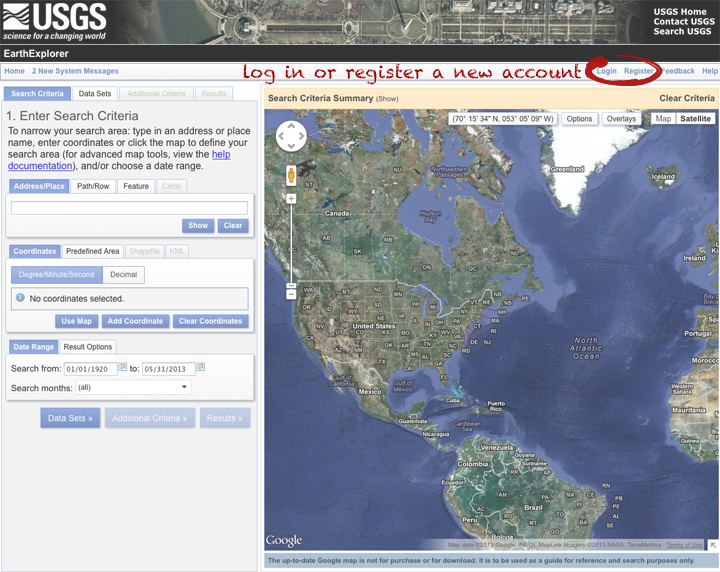
Task: Switch coordinate format to Decimal
Action: click(x=124, y=275)
